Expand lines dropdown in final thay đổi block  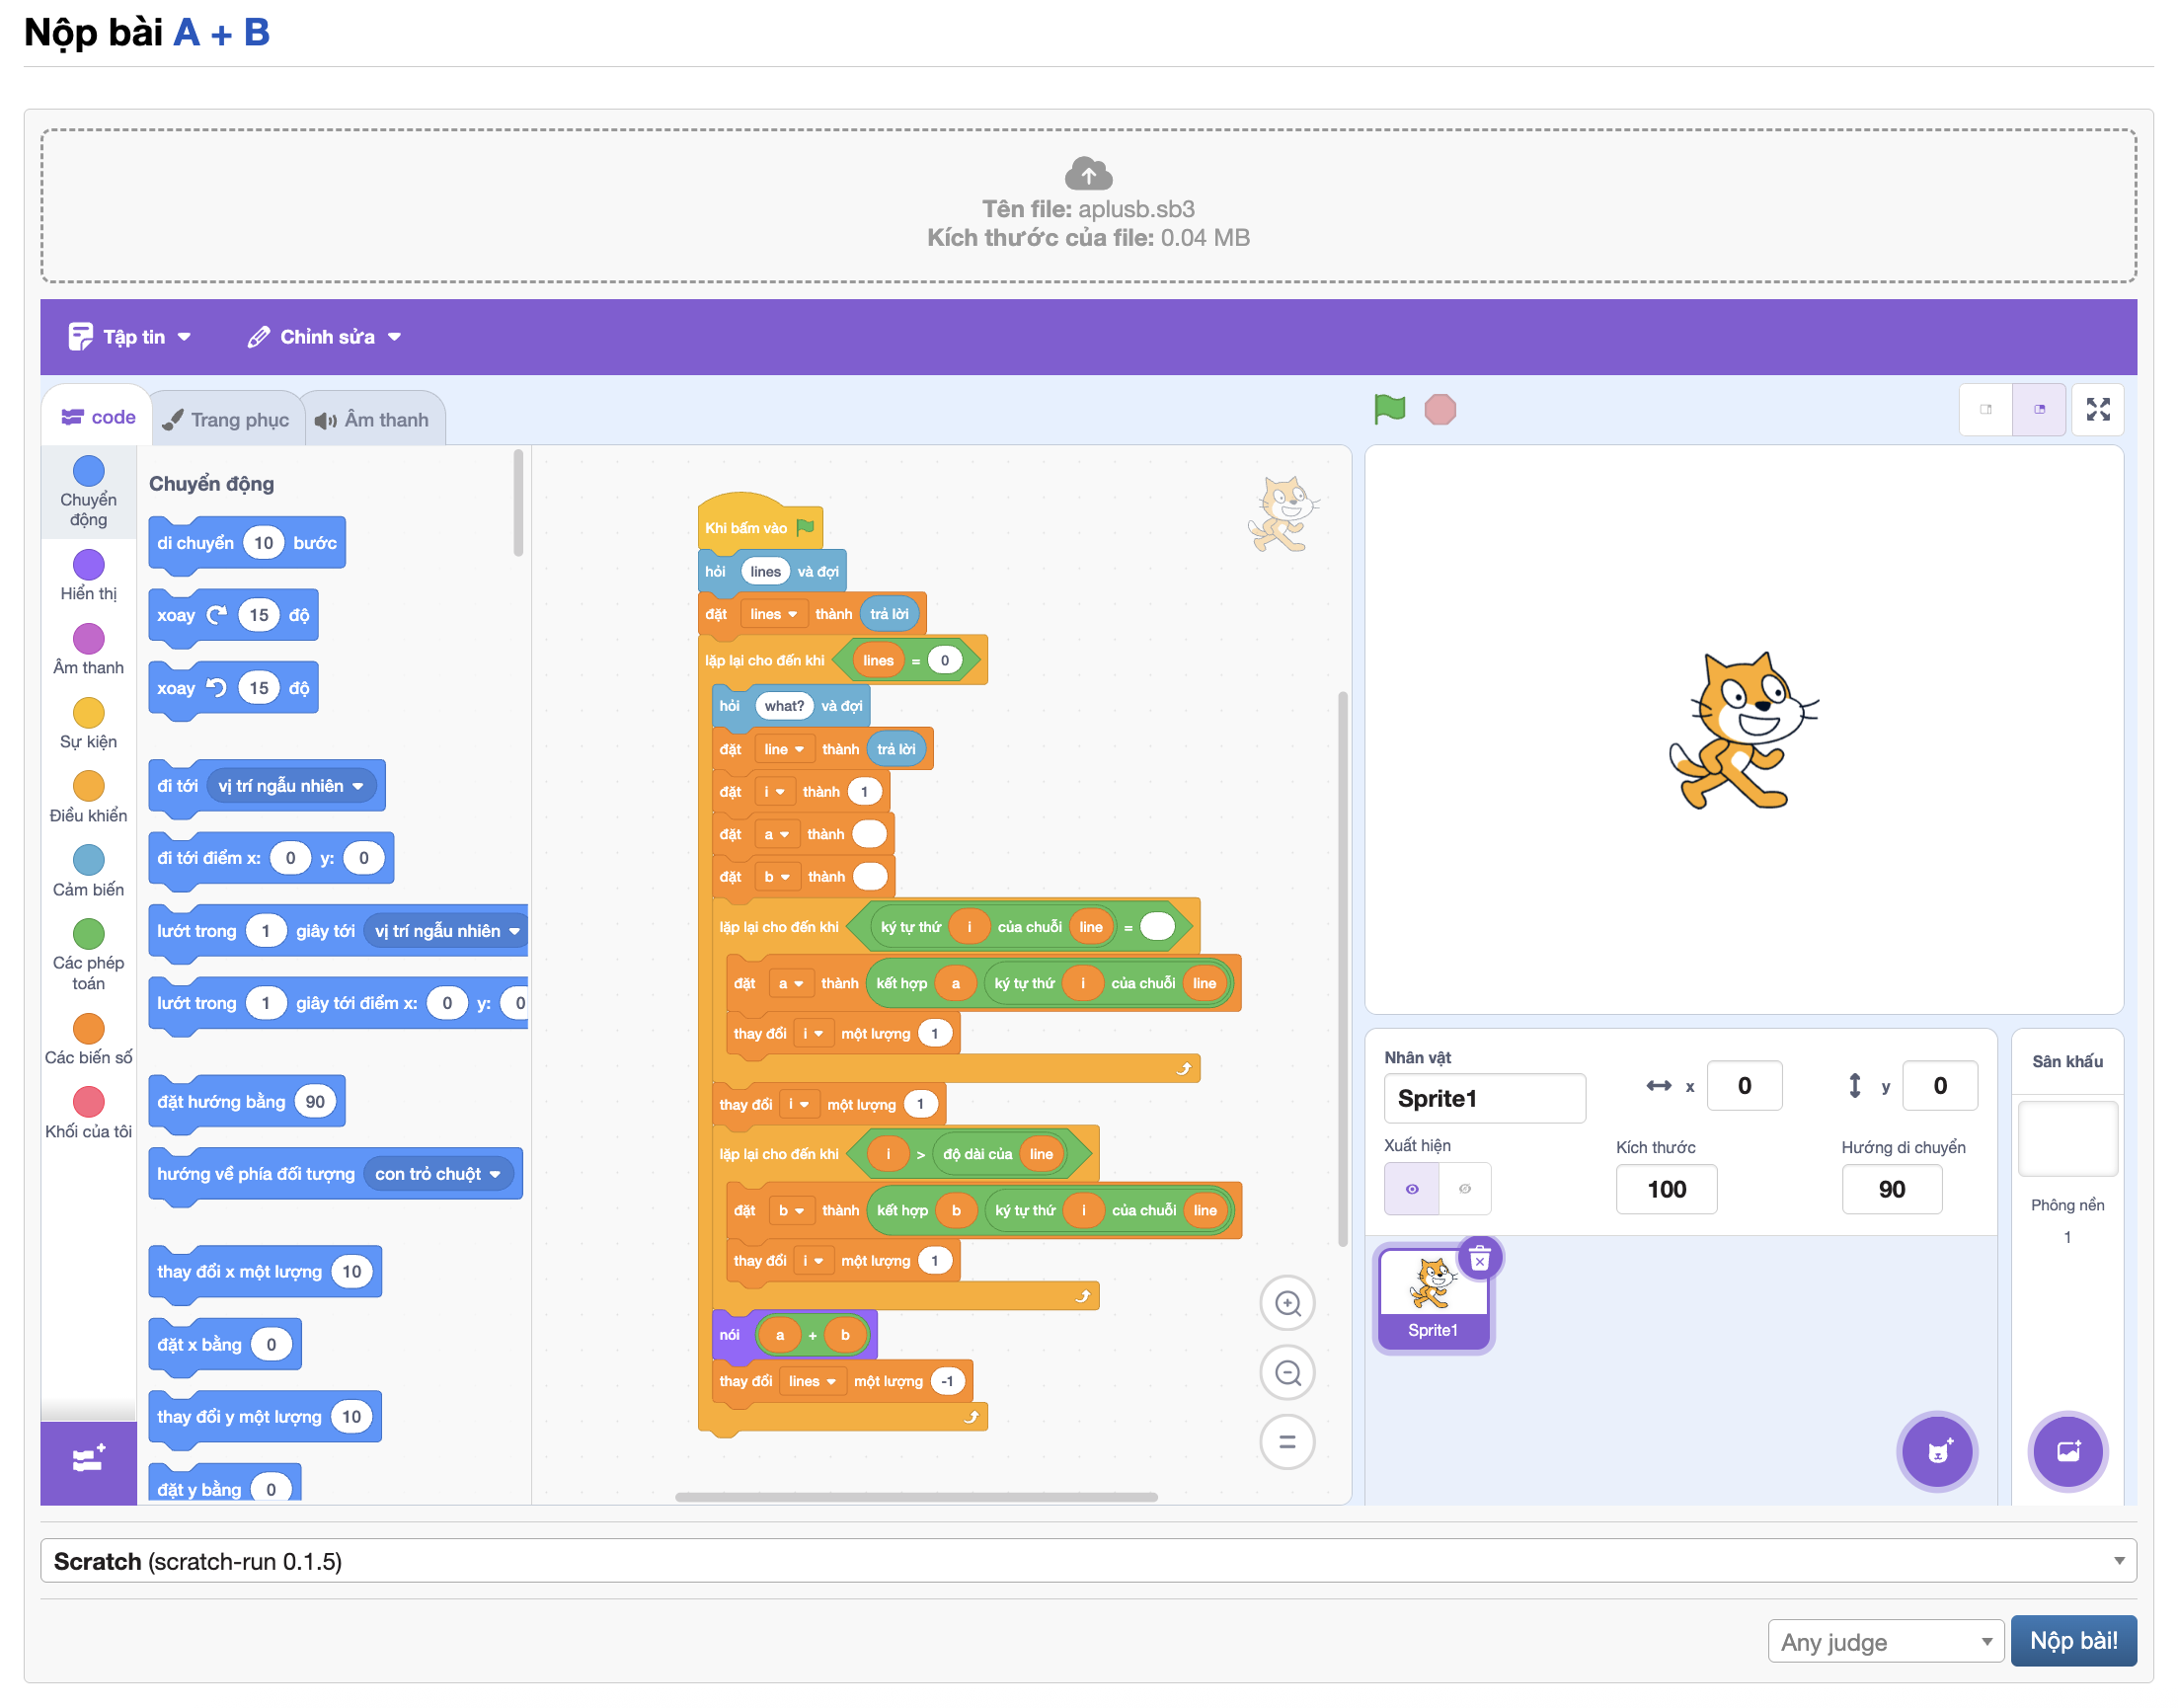811,1382
